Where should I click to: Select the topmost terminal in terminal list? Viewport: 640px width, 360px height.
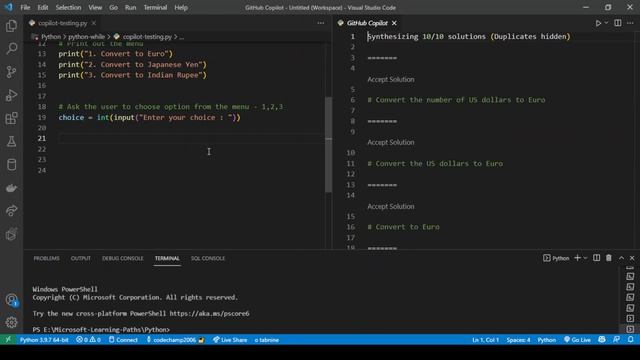point(630,267)
